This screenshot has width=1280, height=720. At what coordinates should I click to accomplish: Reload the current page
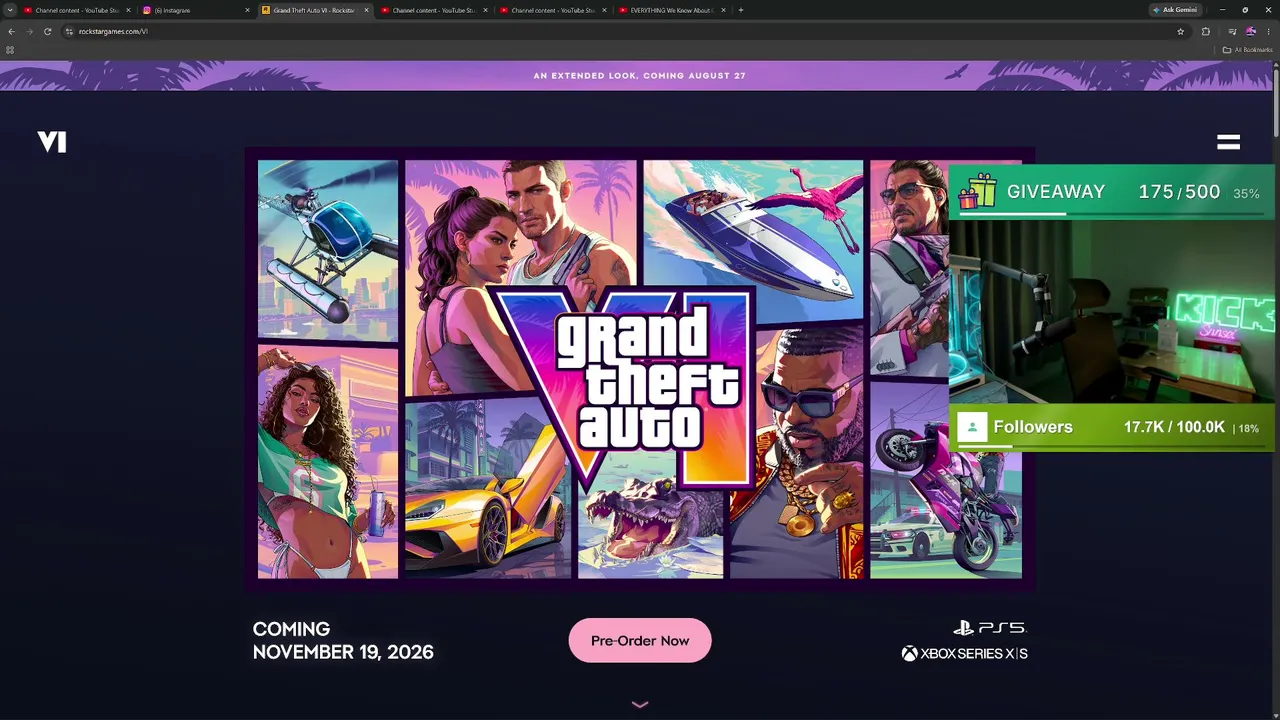point(47,31)
